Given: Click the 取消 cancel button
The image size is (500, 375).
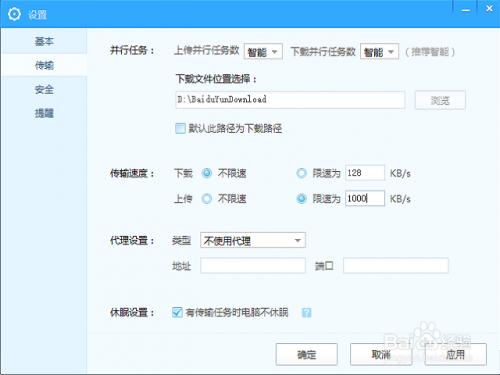Looking at the screenshot, I should pyautogui.click(x=381, y=355).
